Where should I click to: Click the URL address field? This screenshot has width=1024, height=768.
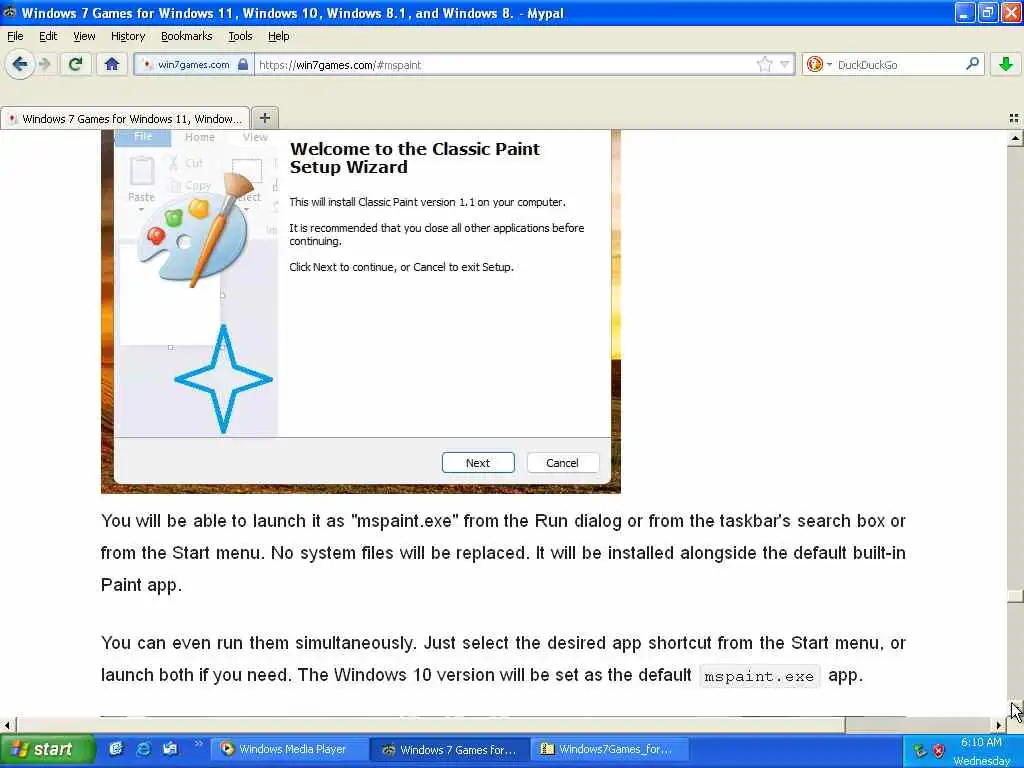coord(503,64)
